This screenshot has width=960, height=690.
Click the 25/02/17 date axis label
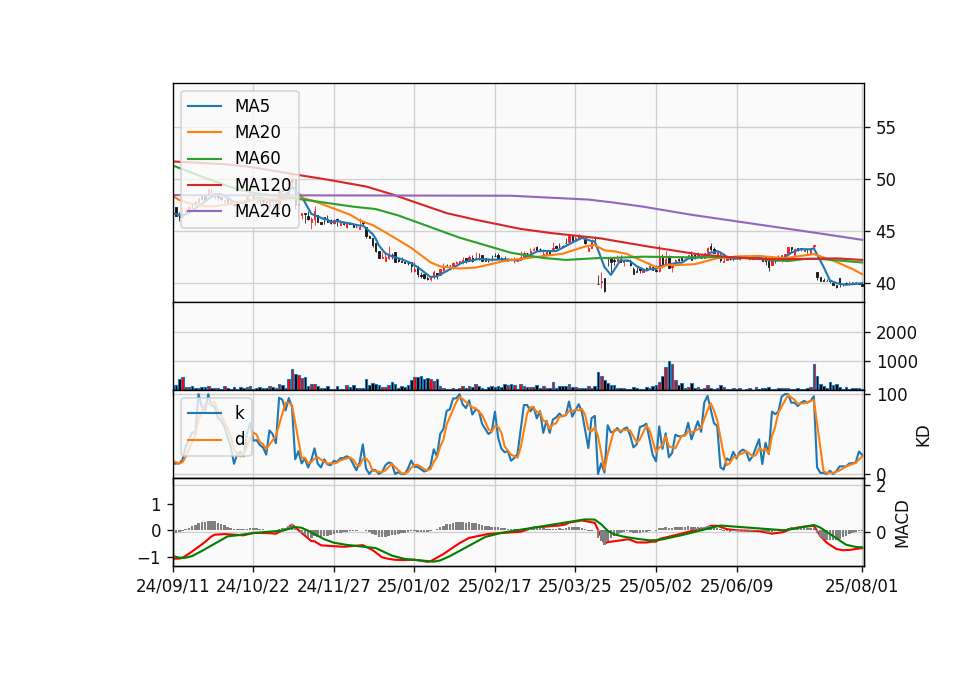pyautogui.click(x=495, y=586)
